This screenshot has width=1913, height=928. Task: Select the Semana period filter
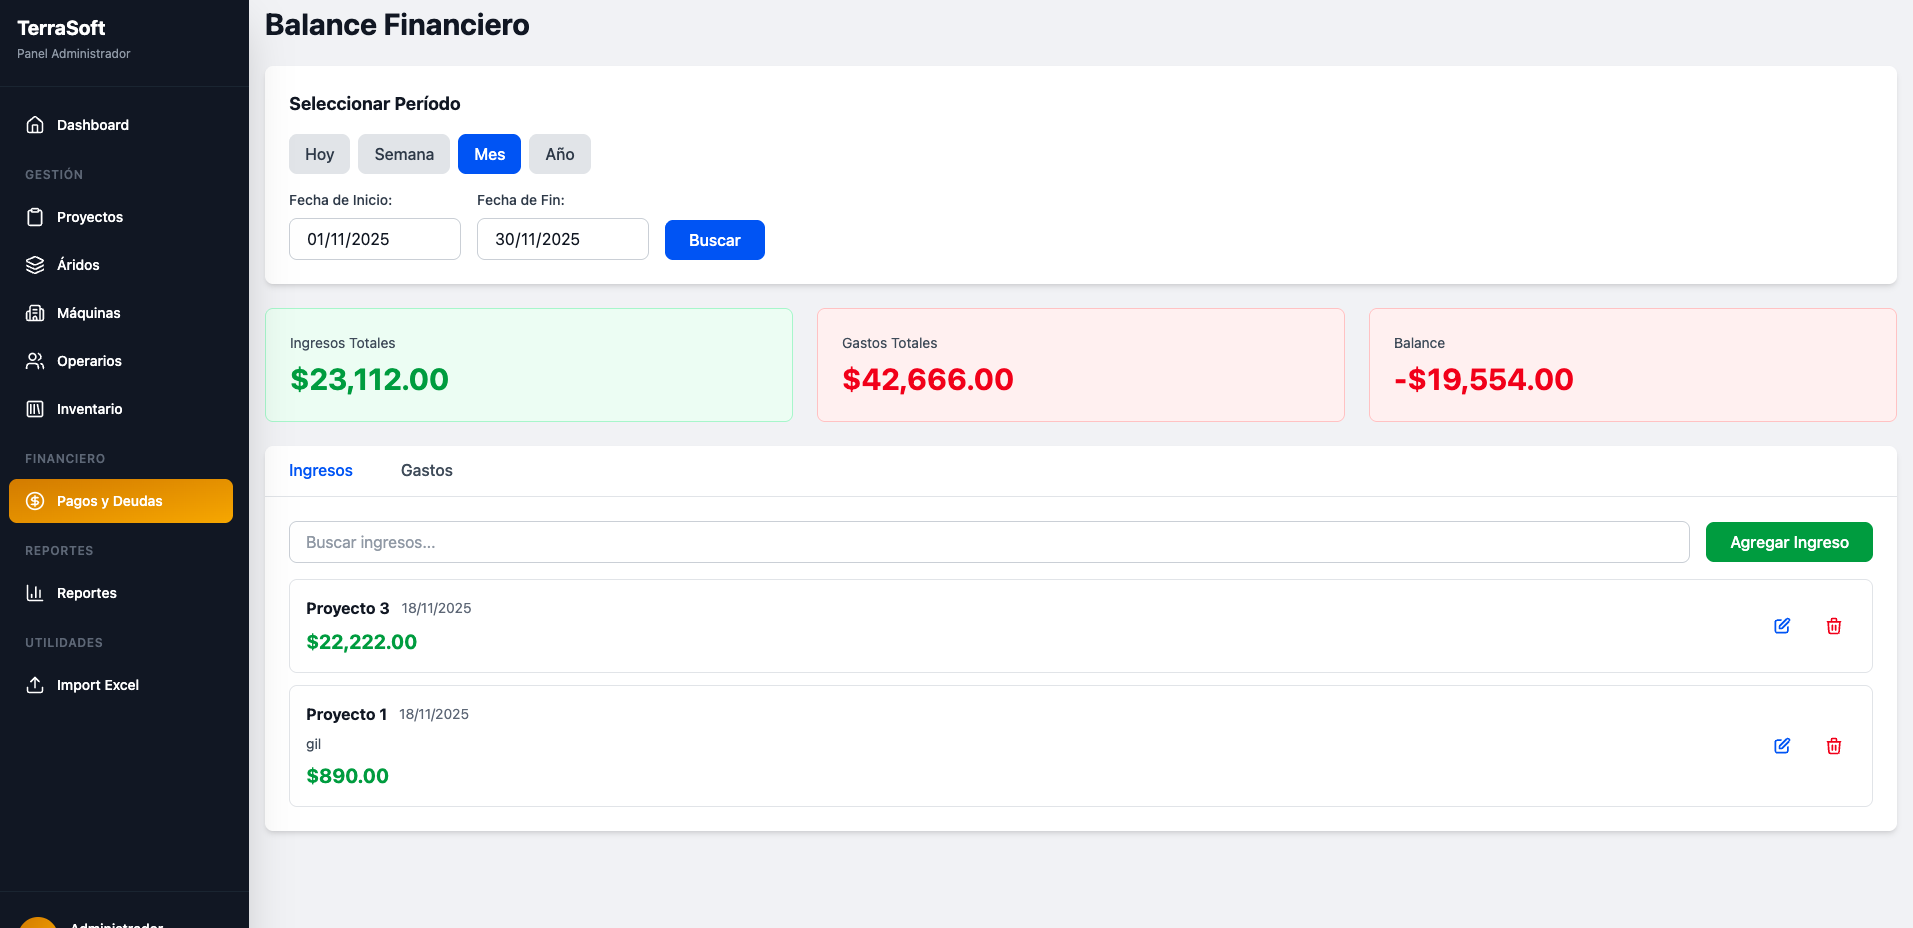coord(403,153)
